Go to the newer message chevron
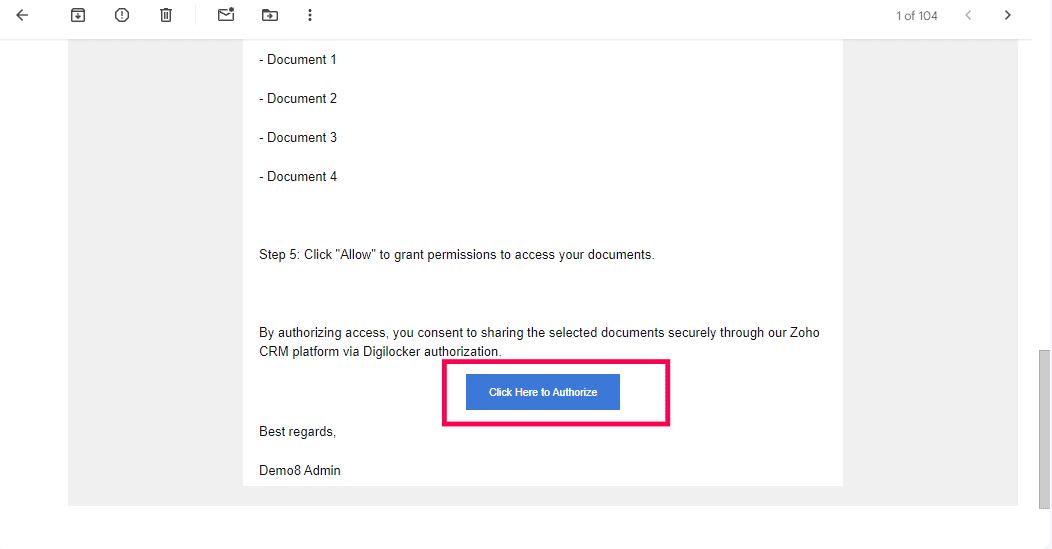This screenshot has height=549, width=1052. 968,15
